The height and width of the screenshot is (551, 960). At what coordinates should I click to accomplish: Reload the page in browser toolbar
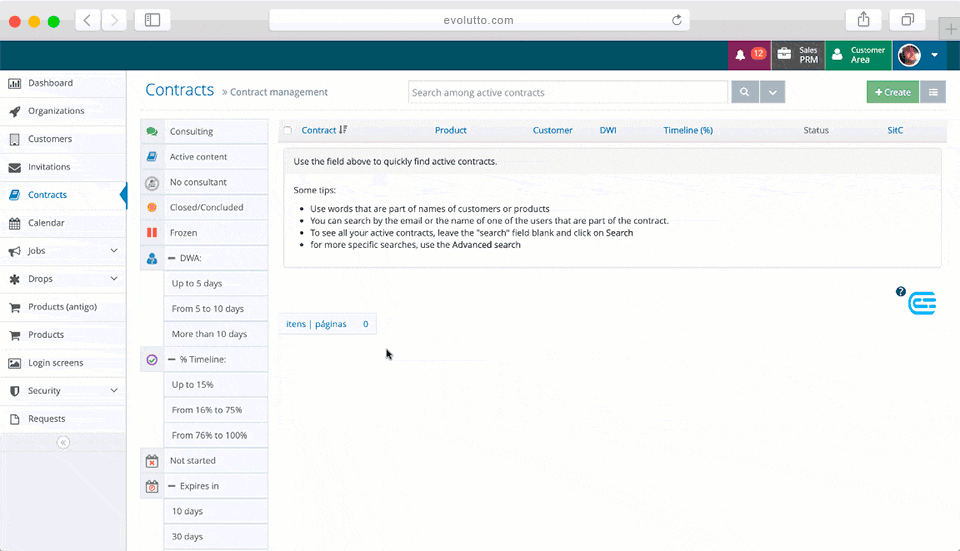(677, 20)
